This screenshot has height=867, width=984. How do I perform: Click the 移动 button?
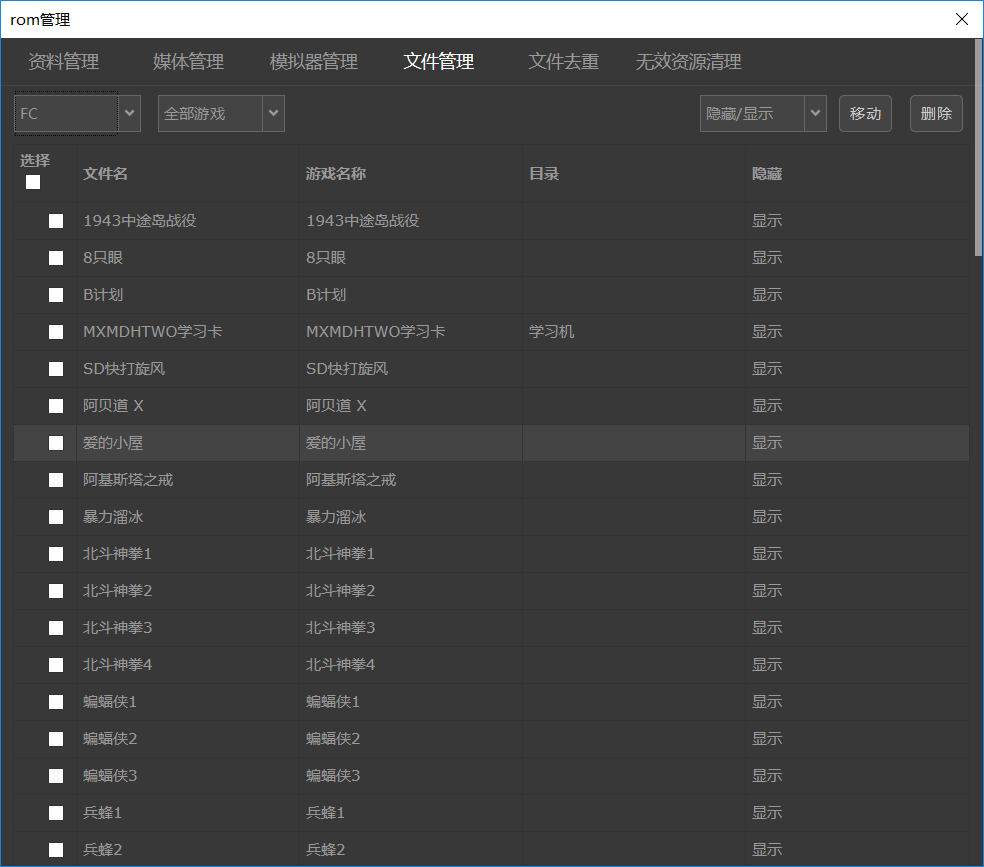[865, 114]
